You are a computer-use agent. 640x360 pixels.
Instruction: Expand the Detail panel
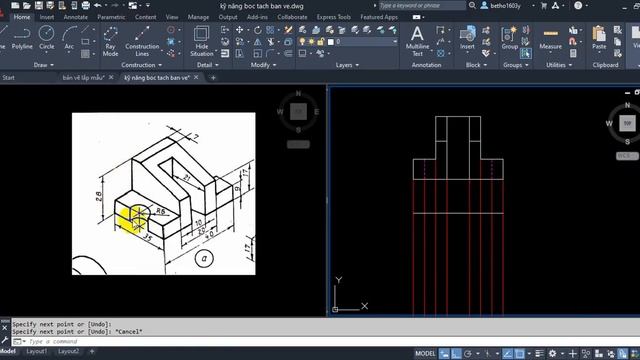(207, 65)
